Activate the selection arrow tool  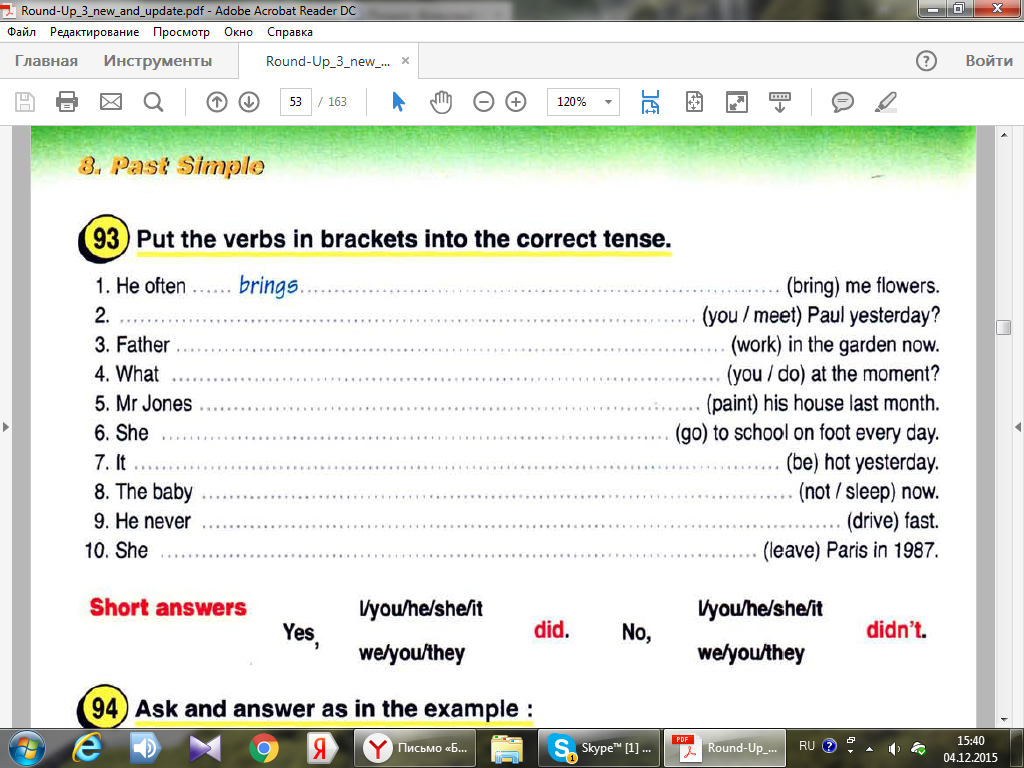point(398,102)
